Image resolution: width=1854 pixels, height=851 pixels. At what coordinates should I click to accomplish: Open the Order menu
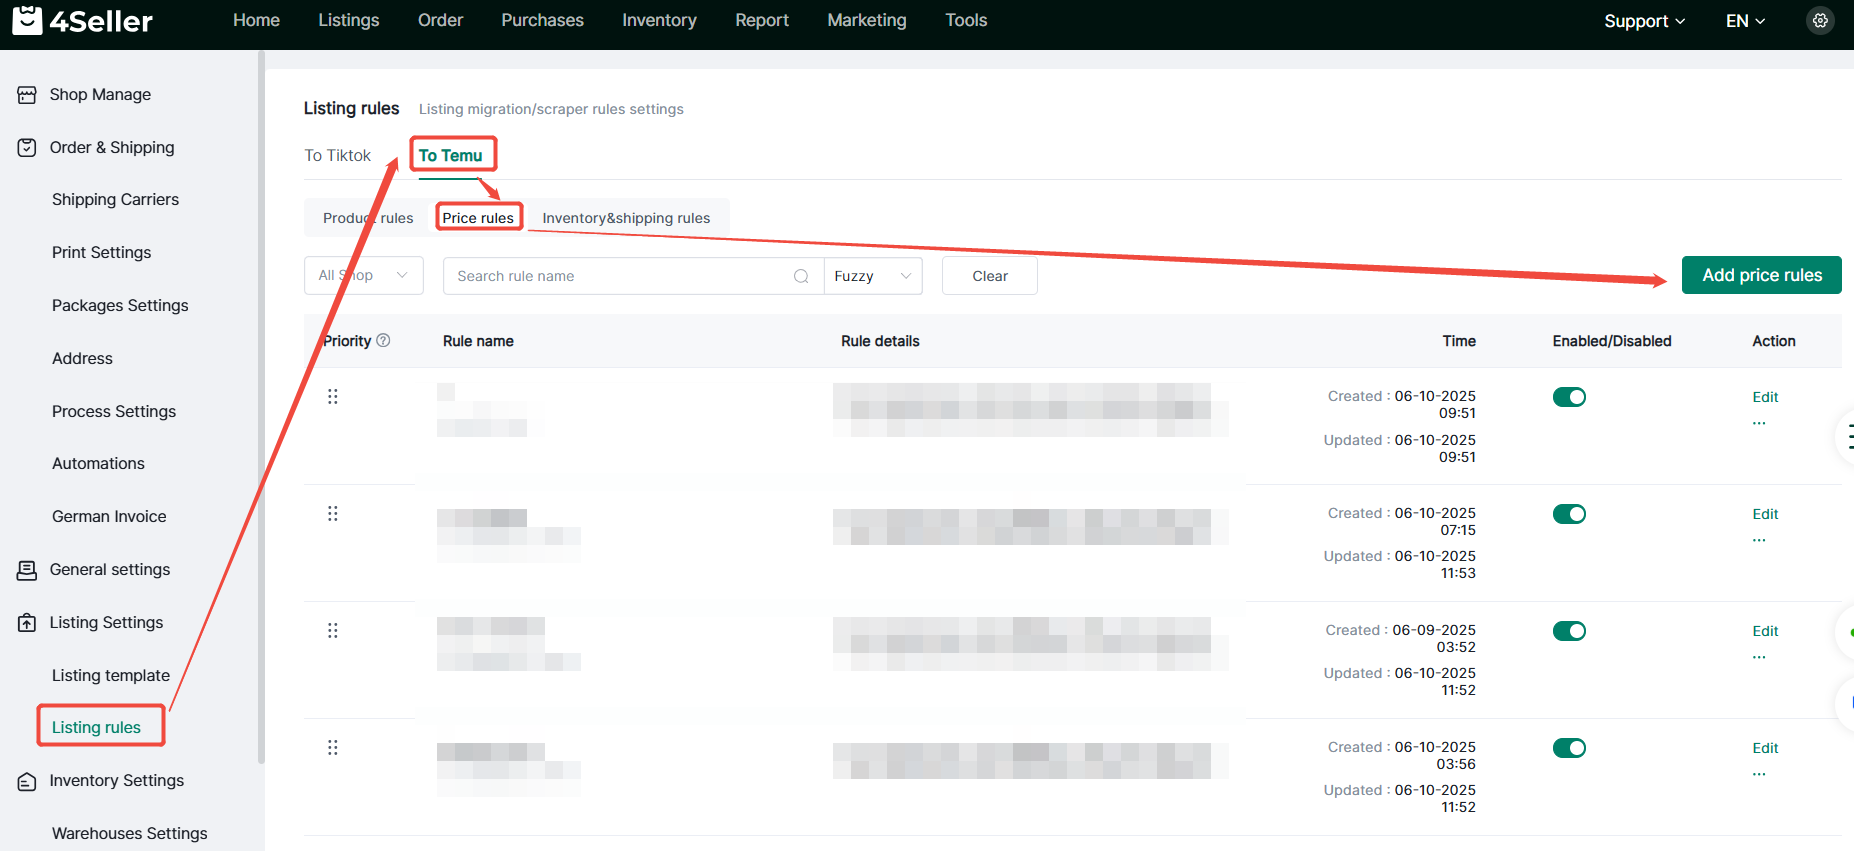point(441,20)
